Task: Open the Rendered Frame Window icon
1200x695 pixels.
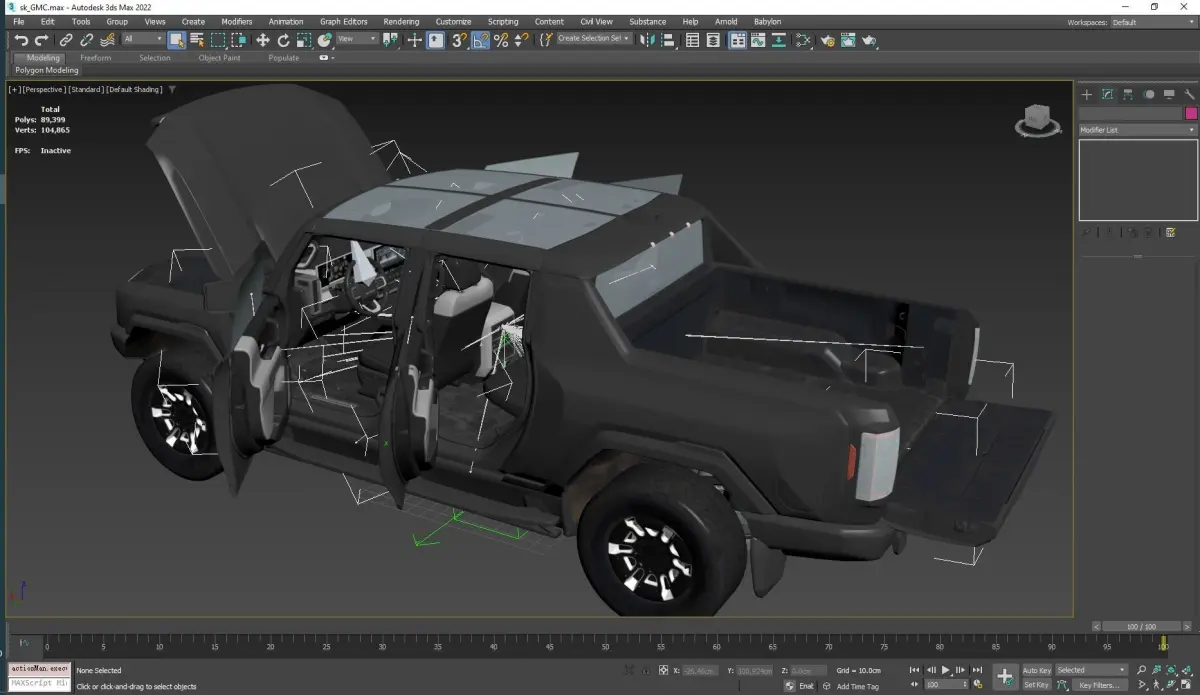Action: (x=848, y=40)
